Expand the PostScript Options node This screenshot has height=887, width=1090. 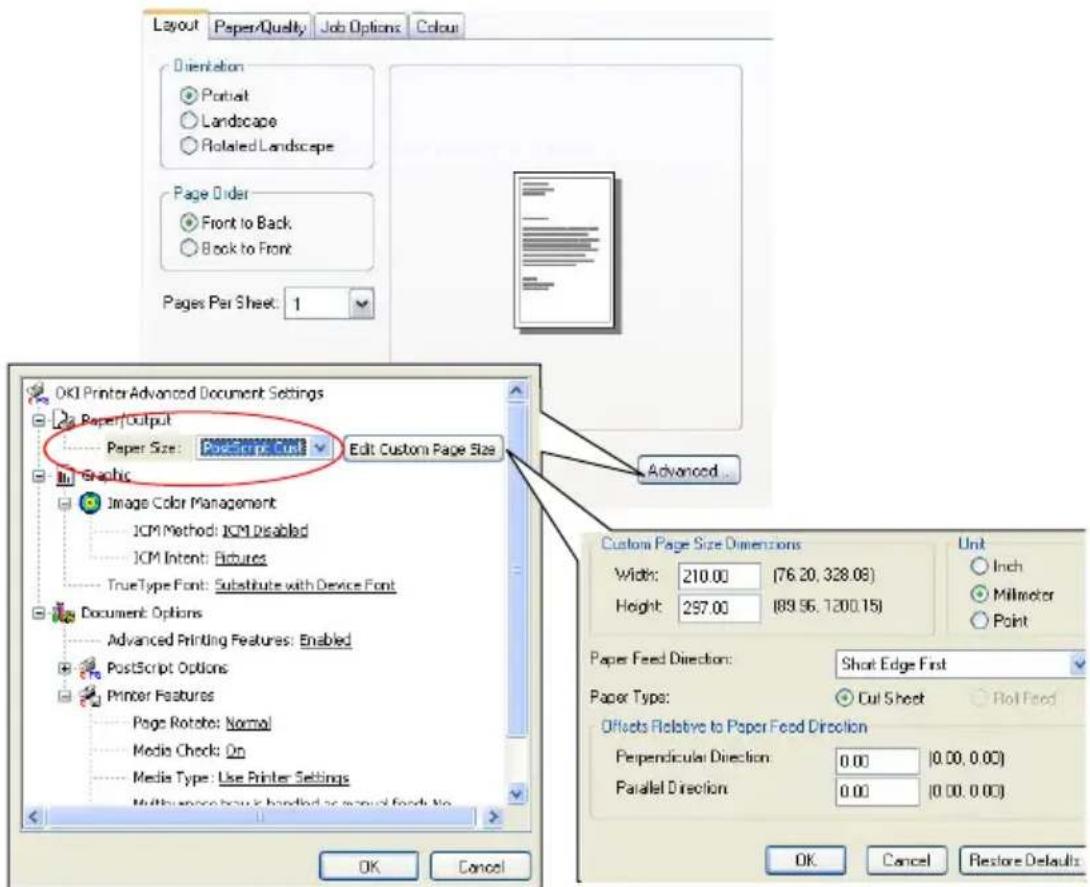pyautogui.click(x=65, y=669)
